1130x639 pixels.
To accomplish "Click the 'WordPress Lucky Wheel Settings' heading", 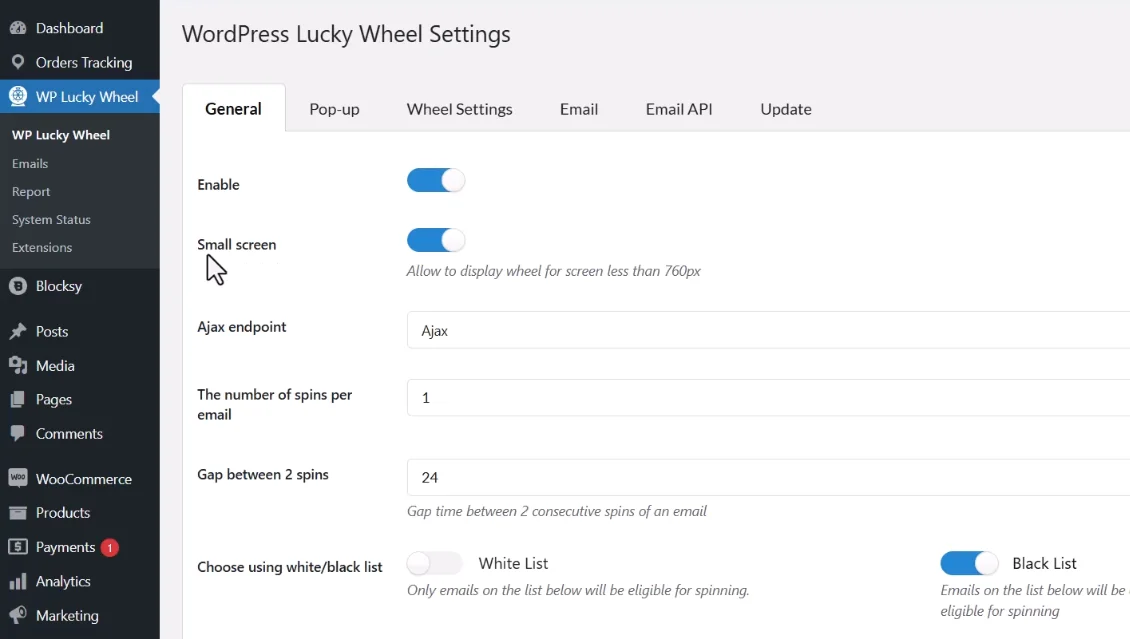I will [x=346, y=34].
